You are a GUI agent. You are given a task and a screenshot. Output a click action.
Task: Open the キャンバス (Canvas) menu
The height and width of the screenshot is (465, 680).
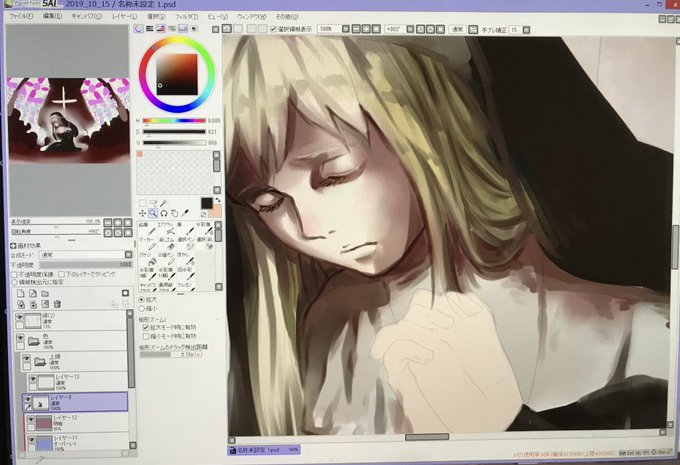86,16
